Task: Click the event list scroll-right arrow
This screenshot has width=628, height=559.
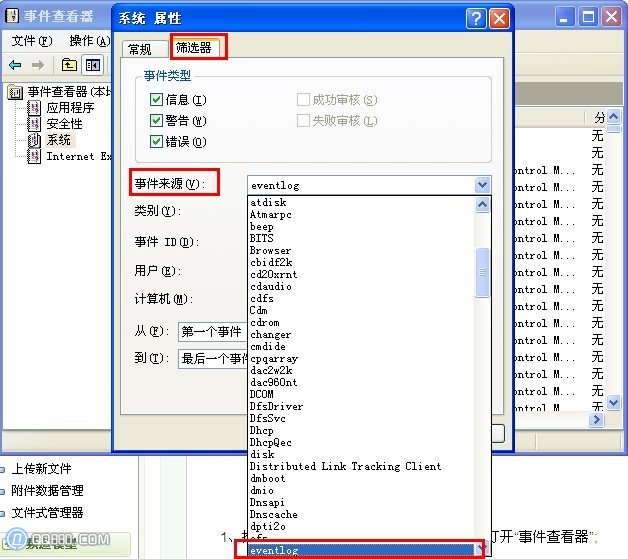Action: 597,419
